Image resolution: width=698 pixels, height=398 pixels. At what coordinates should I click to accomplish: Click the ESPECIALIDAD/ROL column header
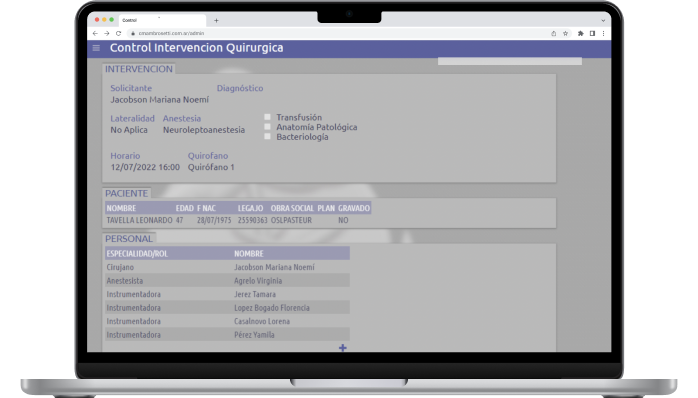(x=137, y=254)
